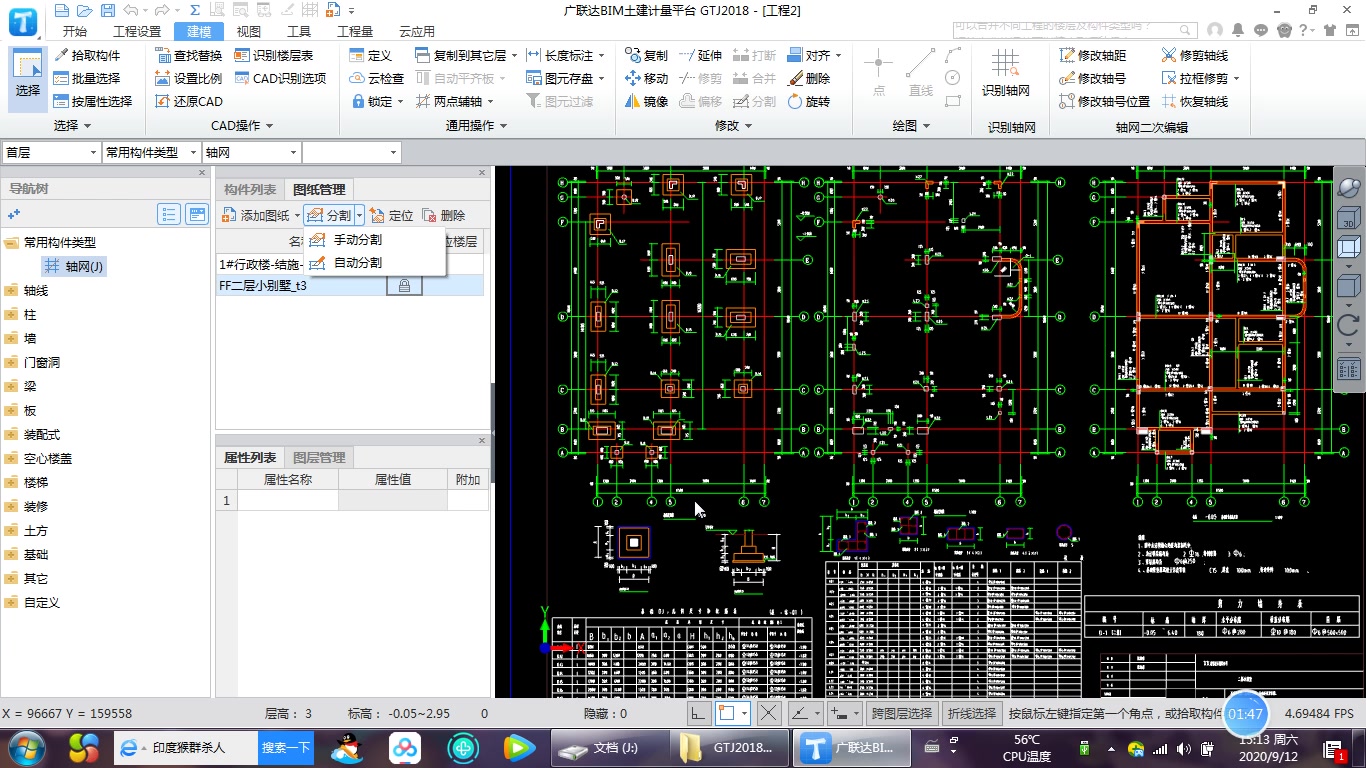Click 跨图层选择 button
1366x768 pixels.
(x=901, y=714)
